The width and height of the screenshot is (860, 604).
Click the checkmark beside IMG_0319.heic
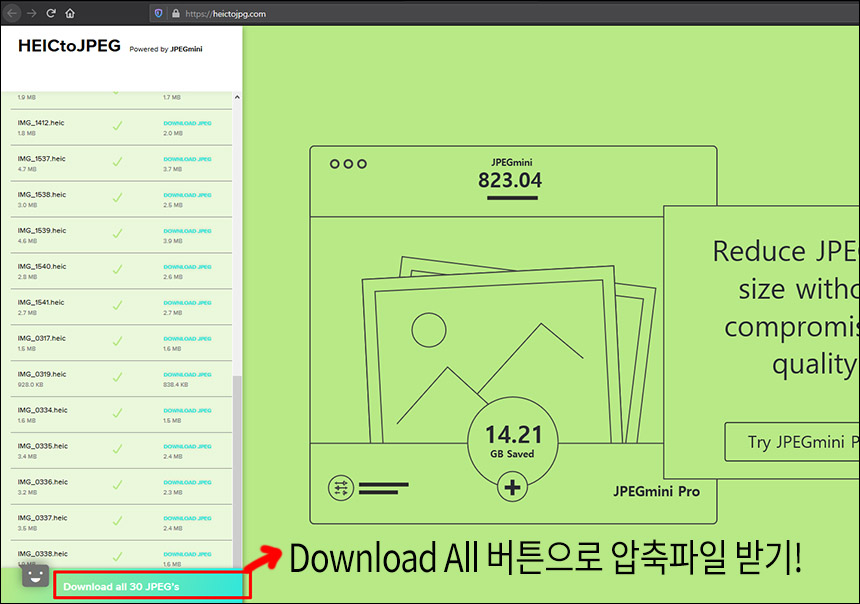(x=117, y=377)
